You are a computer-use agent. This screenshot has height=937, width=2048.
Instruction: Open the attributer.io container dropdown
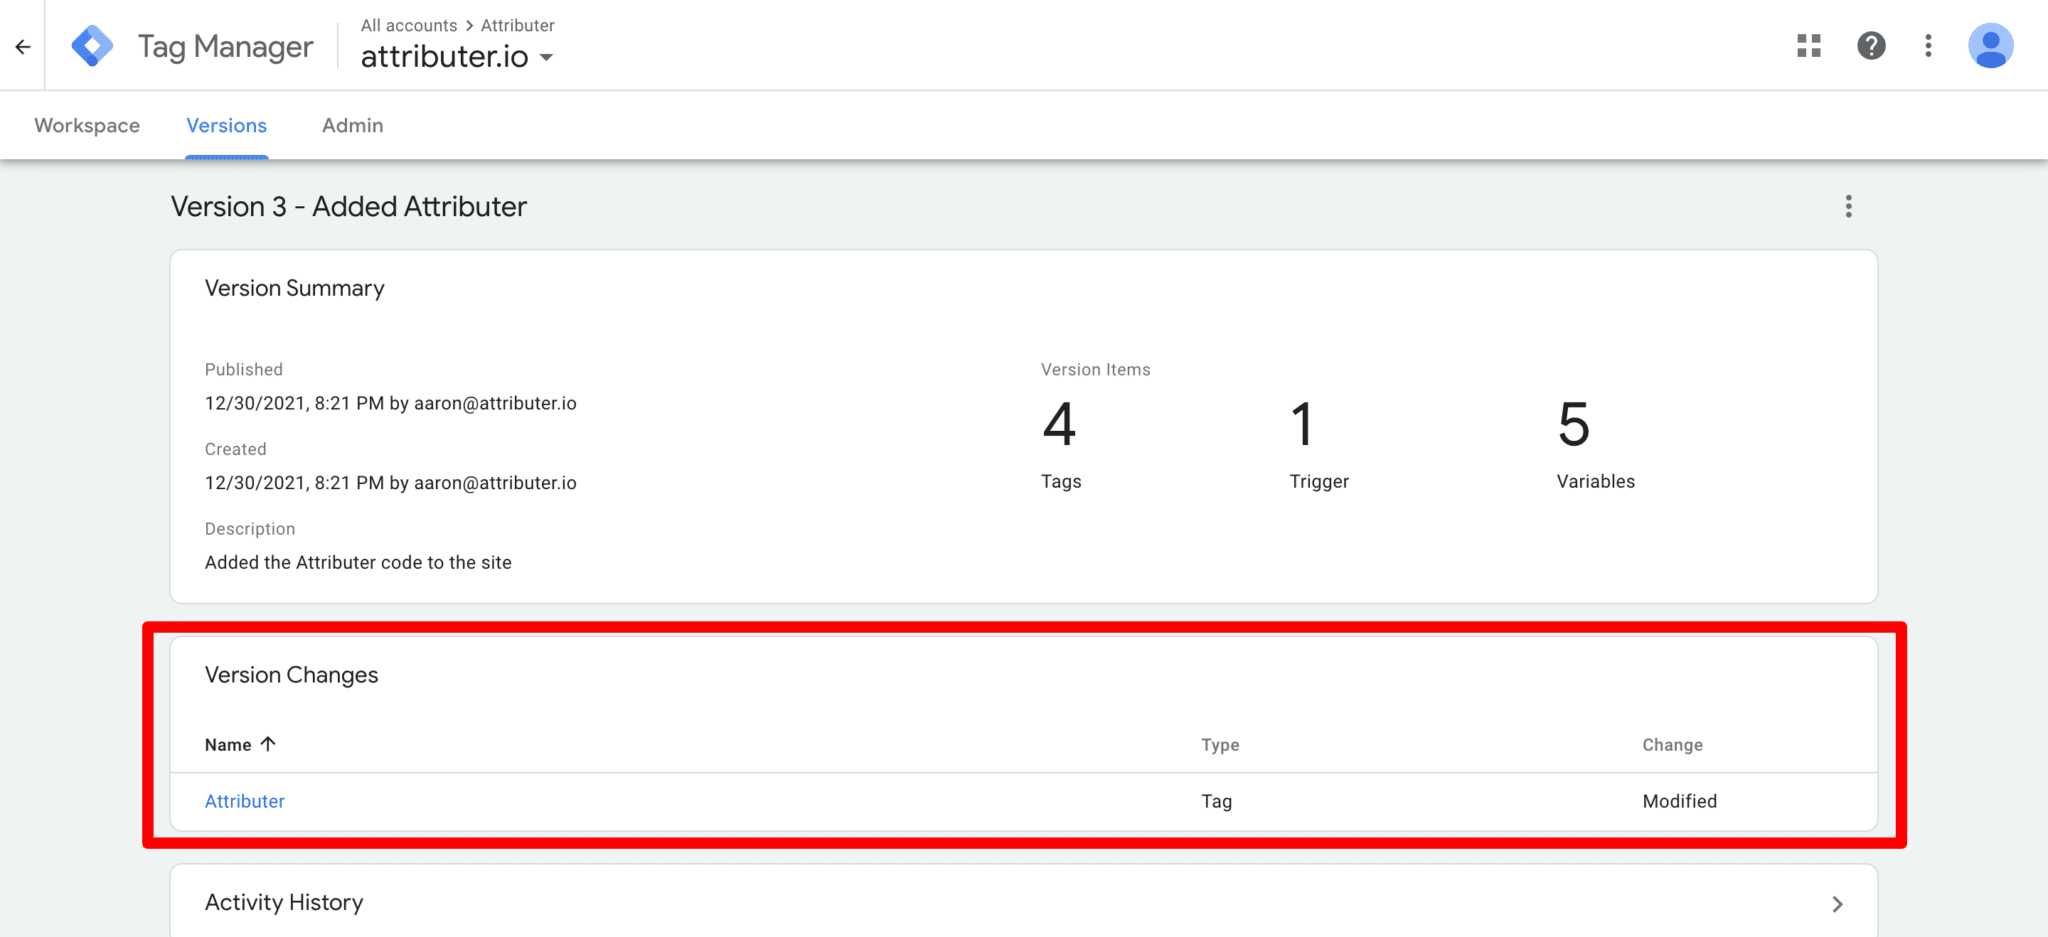point(457,57)
